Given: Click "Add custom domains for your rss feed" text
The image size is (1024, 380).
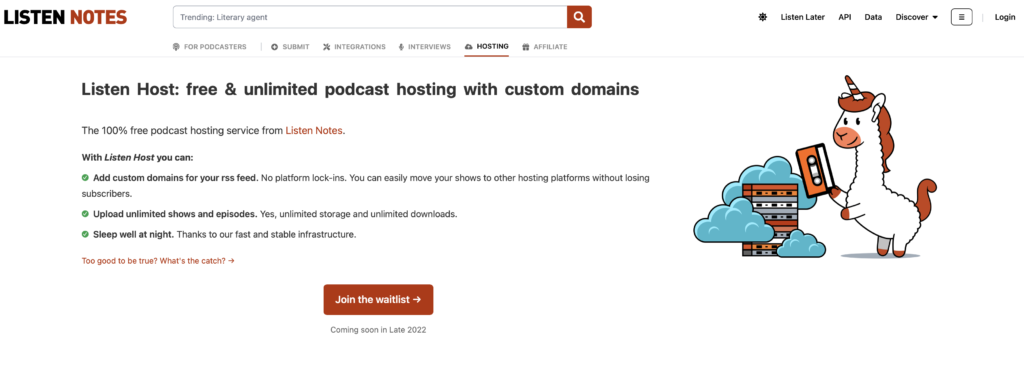Looking at the screenshot, I should pyautogui.click(x=176, y=178).
